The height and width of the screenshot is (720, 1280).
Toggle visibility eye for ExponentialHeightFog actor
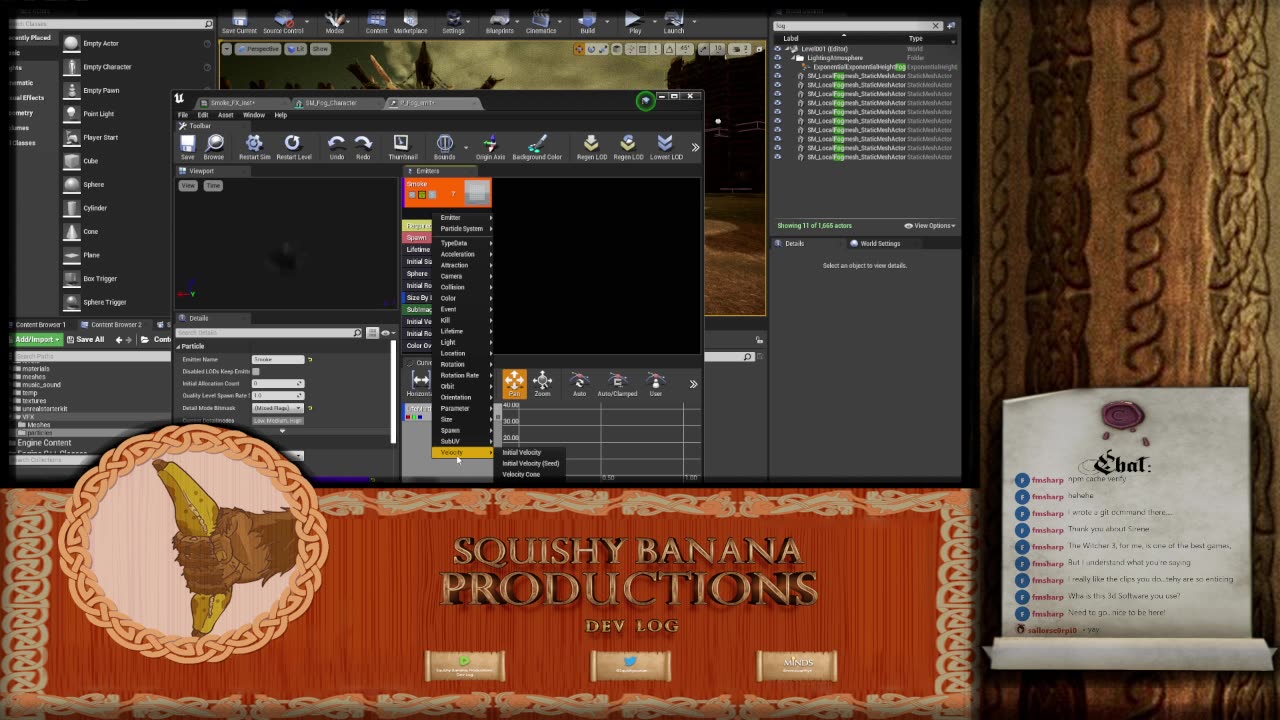pyautogui.click(x=778, y=67)
